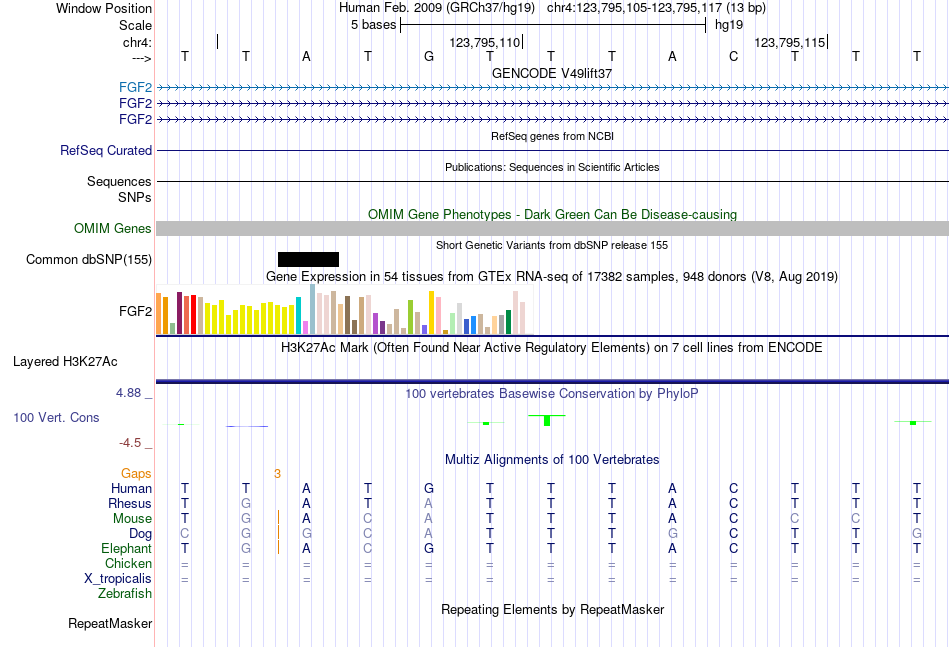Click the GTEx FGF2 expression label
This screenshot has width=950, height=647.
pos(135,311)
